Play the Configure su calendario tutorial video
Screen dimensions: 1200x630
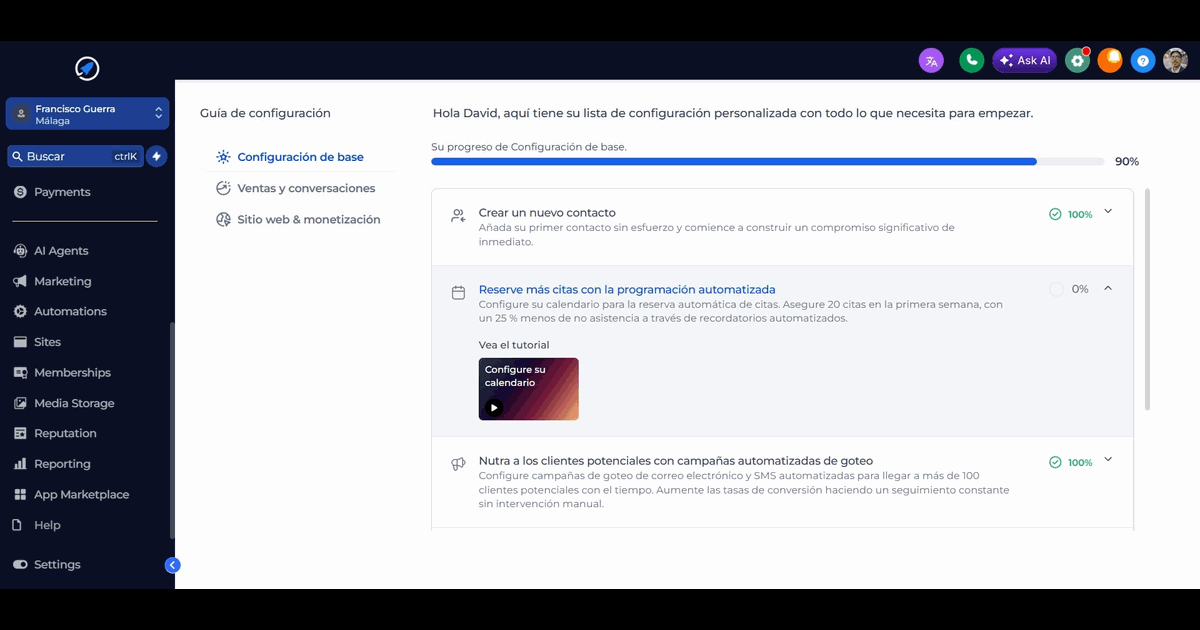[494, 407]
